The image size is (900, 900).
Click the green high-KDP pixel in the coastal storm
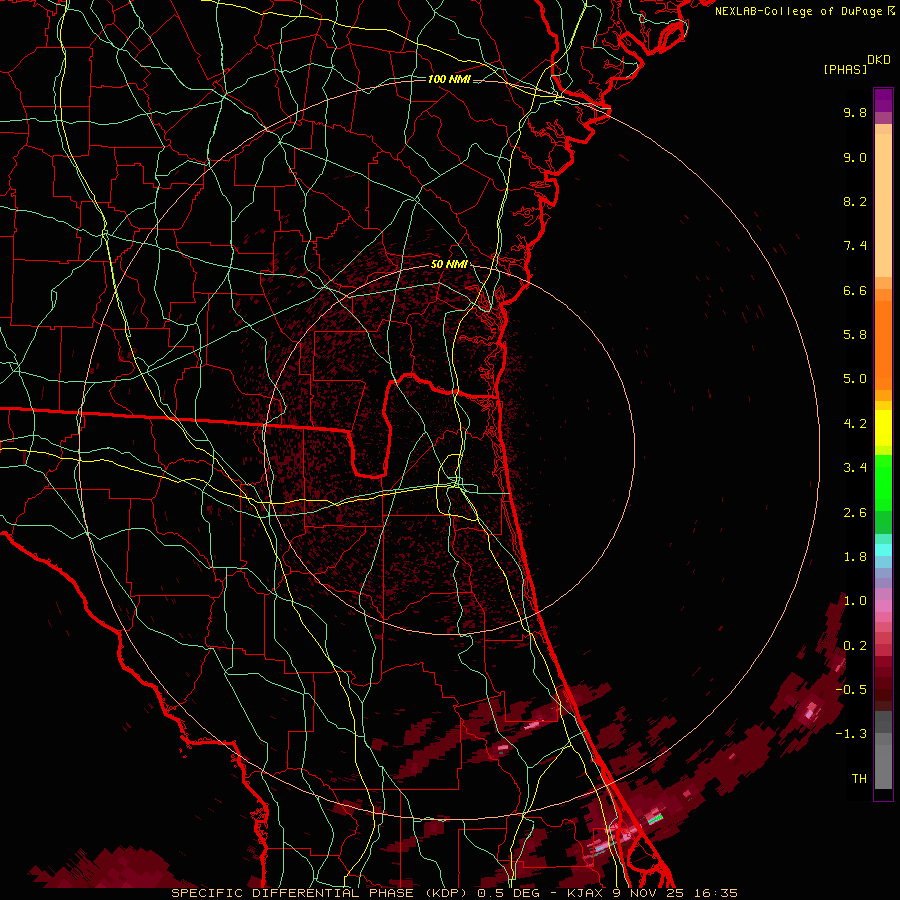(x=655, y=819)
